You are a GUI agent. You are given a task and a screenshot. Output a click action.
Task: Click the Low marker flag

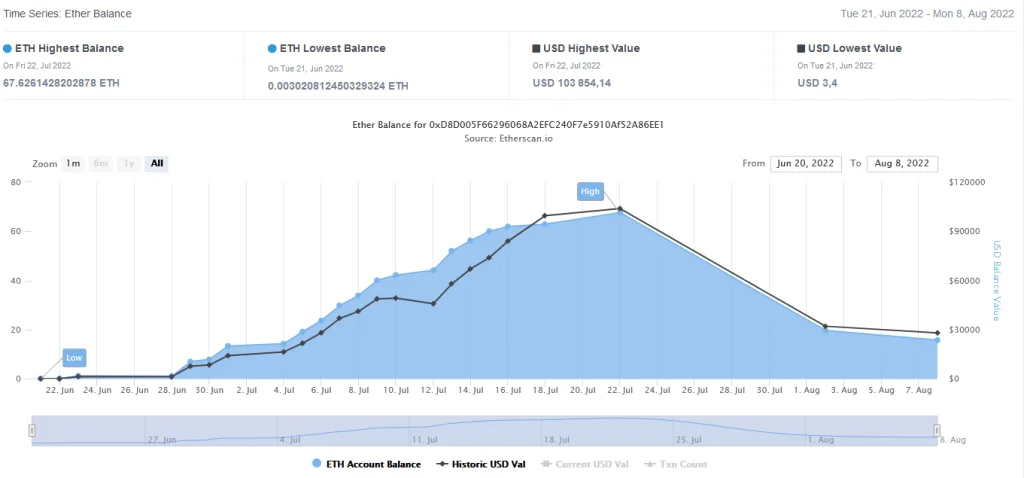74,358
